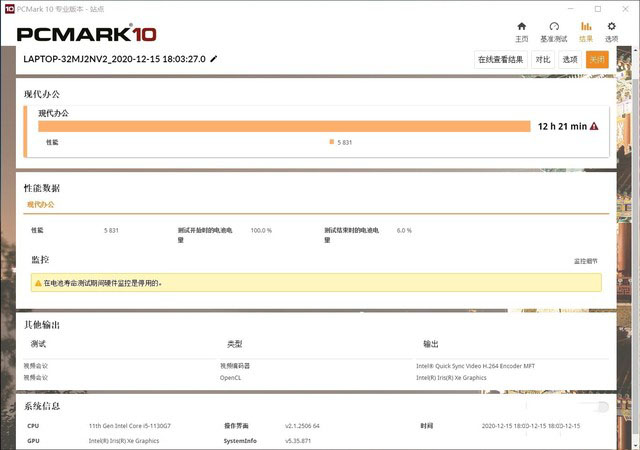Click the OpenCL type cell
The height and width of the screenshot is (450, 640).
point(230,378)
